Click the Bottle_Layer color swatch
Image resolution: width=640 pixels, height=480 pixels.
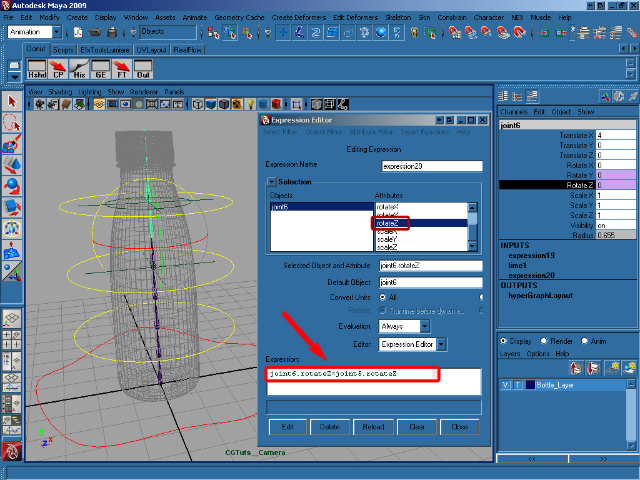click(528, 384)
